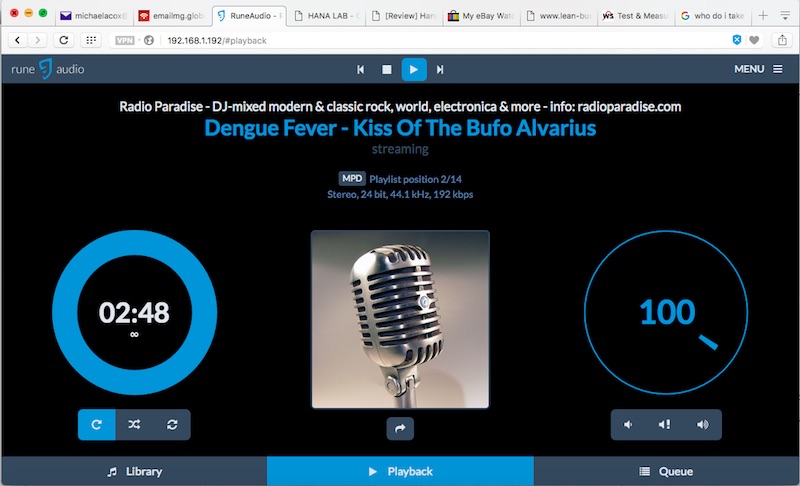The image size is (800, 486).
Task: Switch to the My eBay Watch tab
Action: pos(482,16)
